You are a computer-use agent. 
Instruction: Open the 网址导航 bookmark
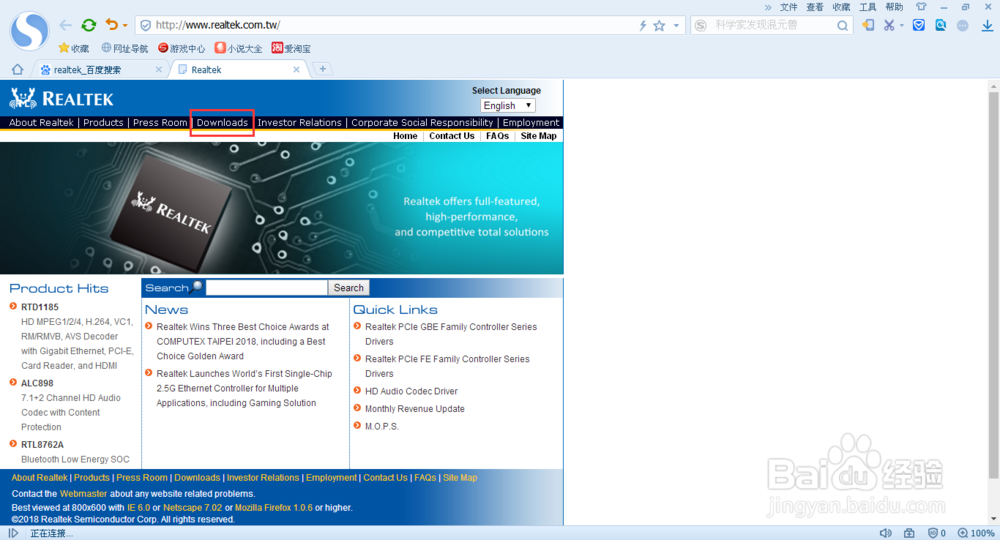point(125,48)
